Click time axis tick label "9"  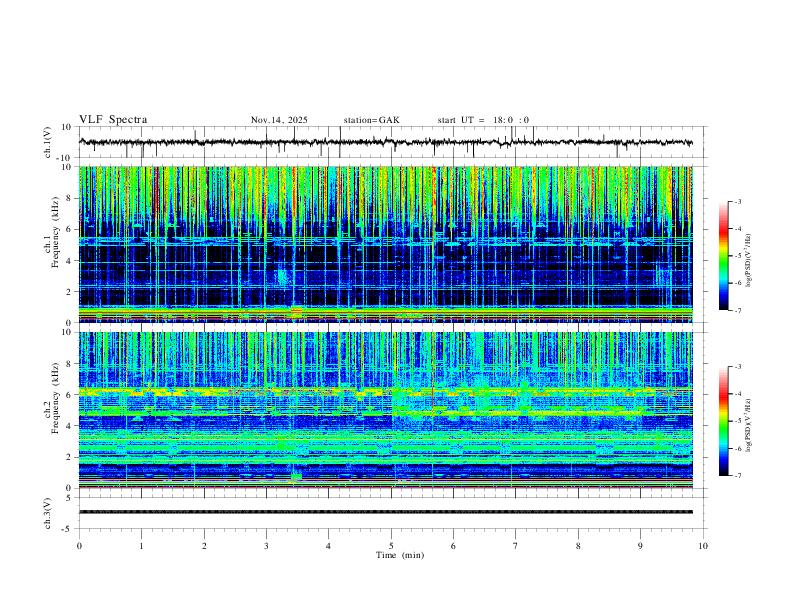click(640, 546)
